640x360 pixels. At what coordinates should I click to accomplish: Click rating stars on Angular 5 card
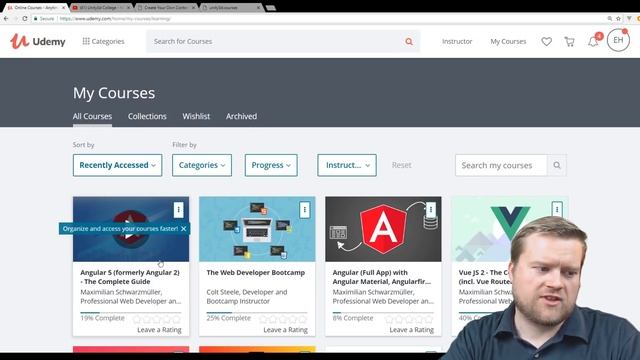[x=157, y=319]
